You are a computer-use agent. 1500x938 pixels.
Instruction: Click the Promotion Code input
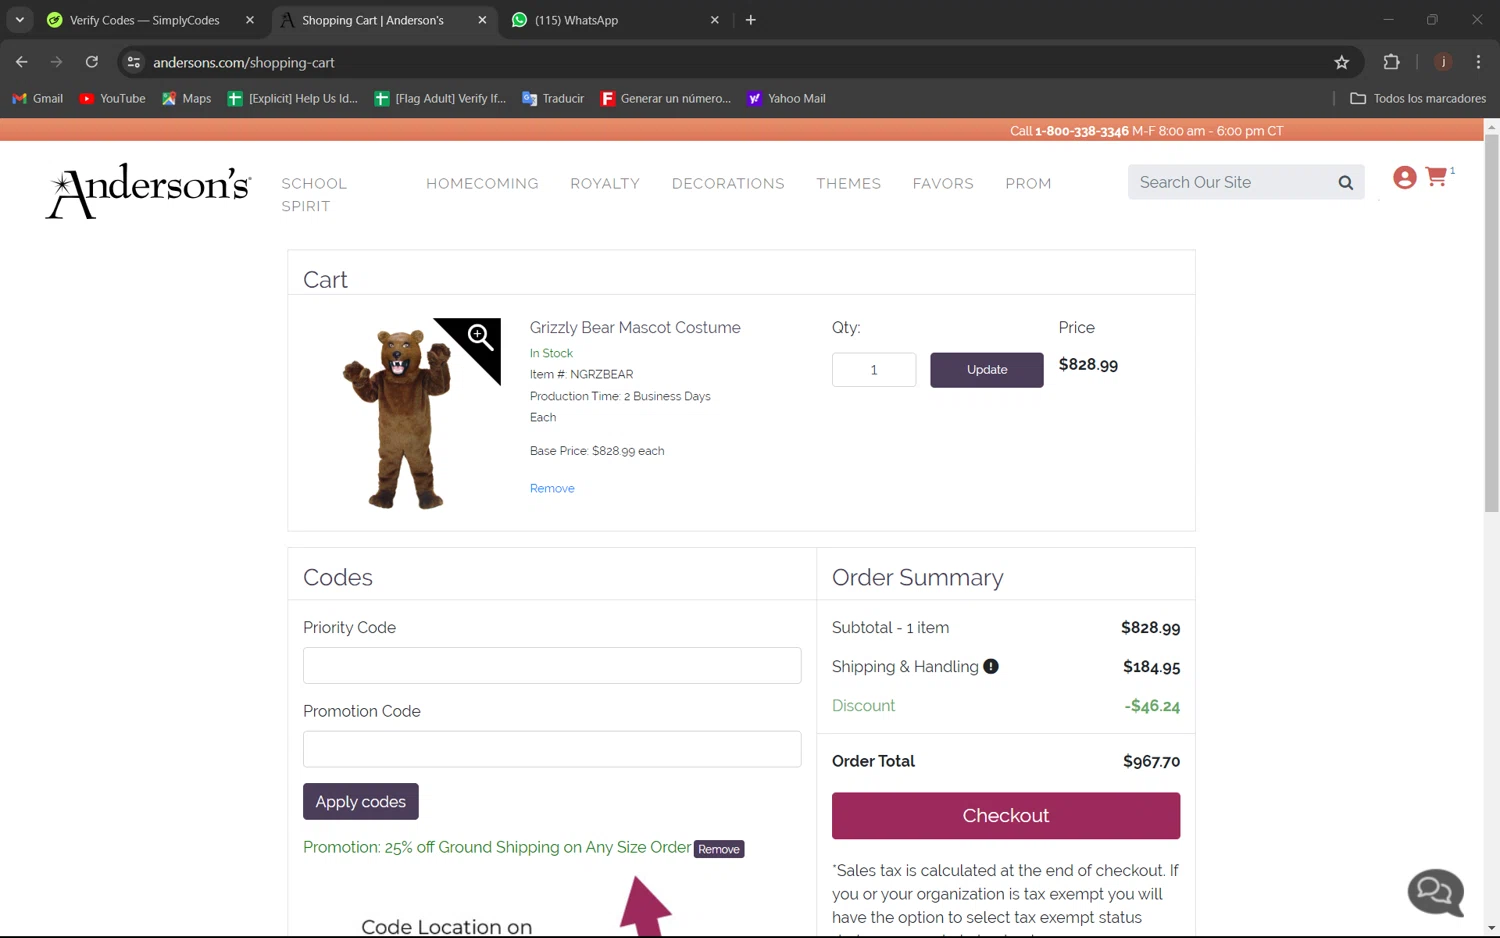tap(552, 749)
